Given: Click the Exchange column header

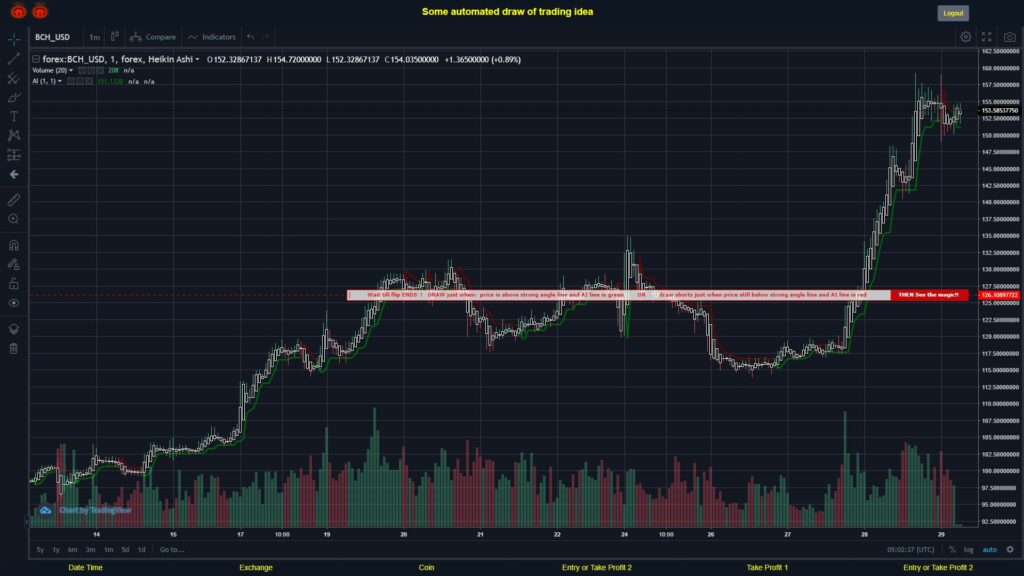Looking at the screenshot, I should pyautogui.click(x=256, y=568).
